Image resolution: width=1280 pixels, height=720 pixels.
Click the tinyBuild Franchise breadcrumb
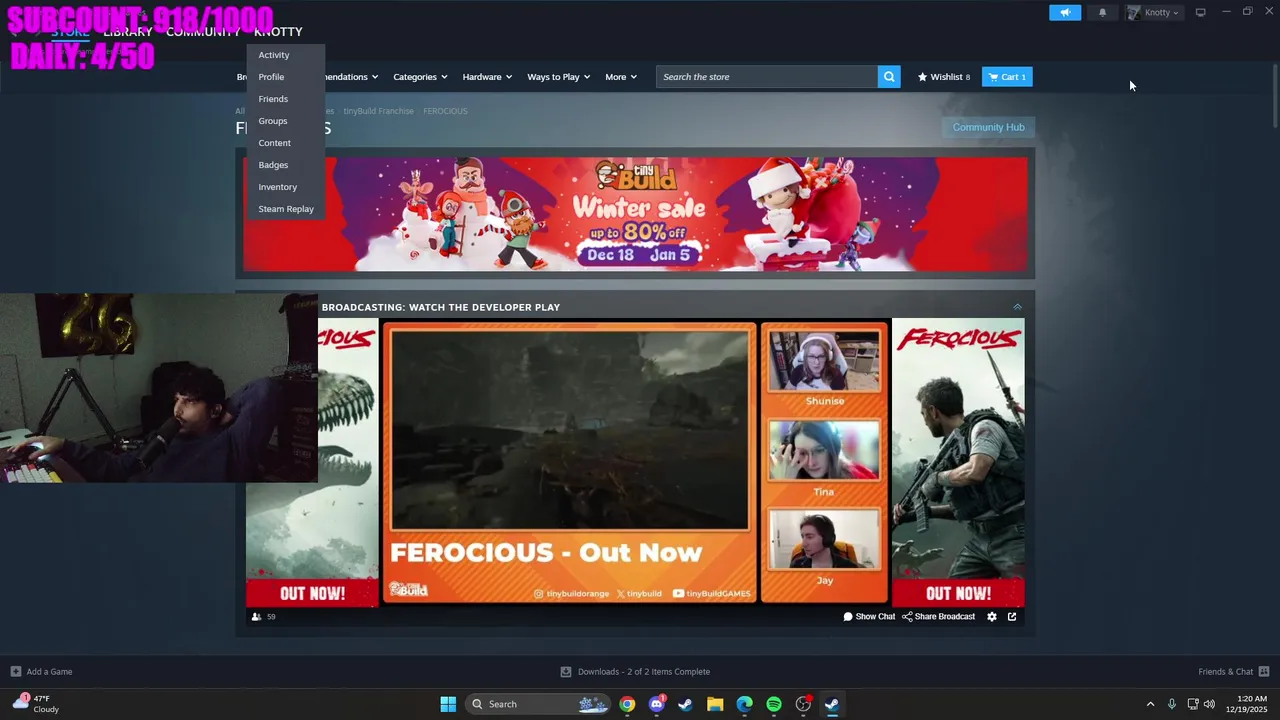pos(378,111)
